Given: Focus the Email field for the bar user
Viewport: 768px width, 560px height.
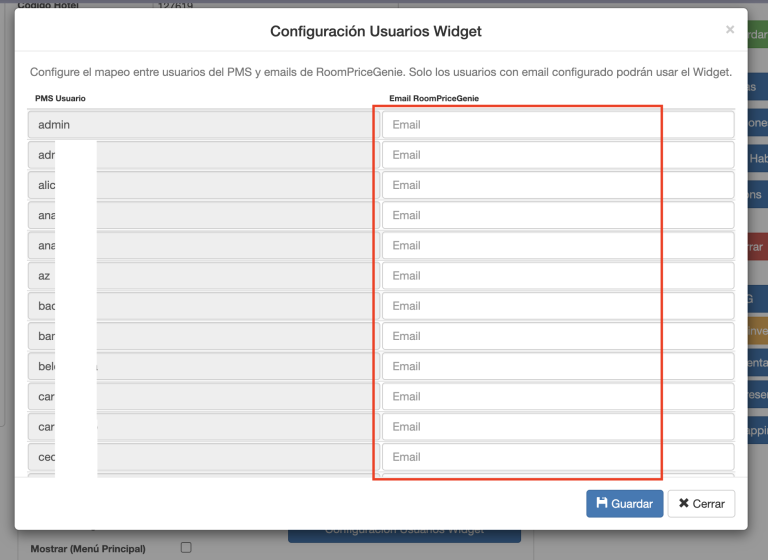Looking at the screenshot, I should point(557,336).
